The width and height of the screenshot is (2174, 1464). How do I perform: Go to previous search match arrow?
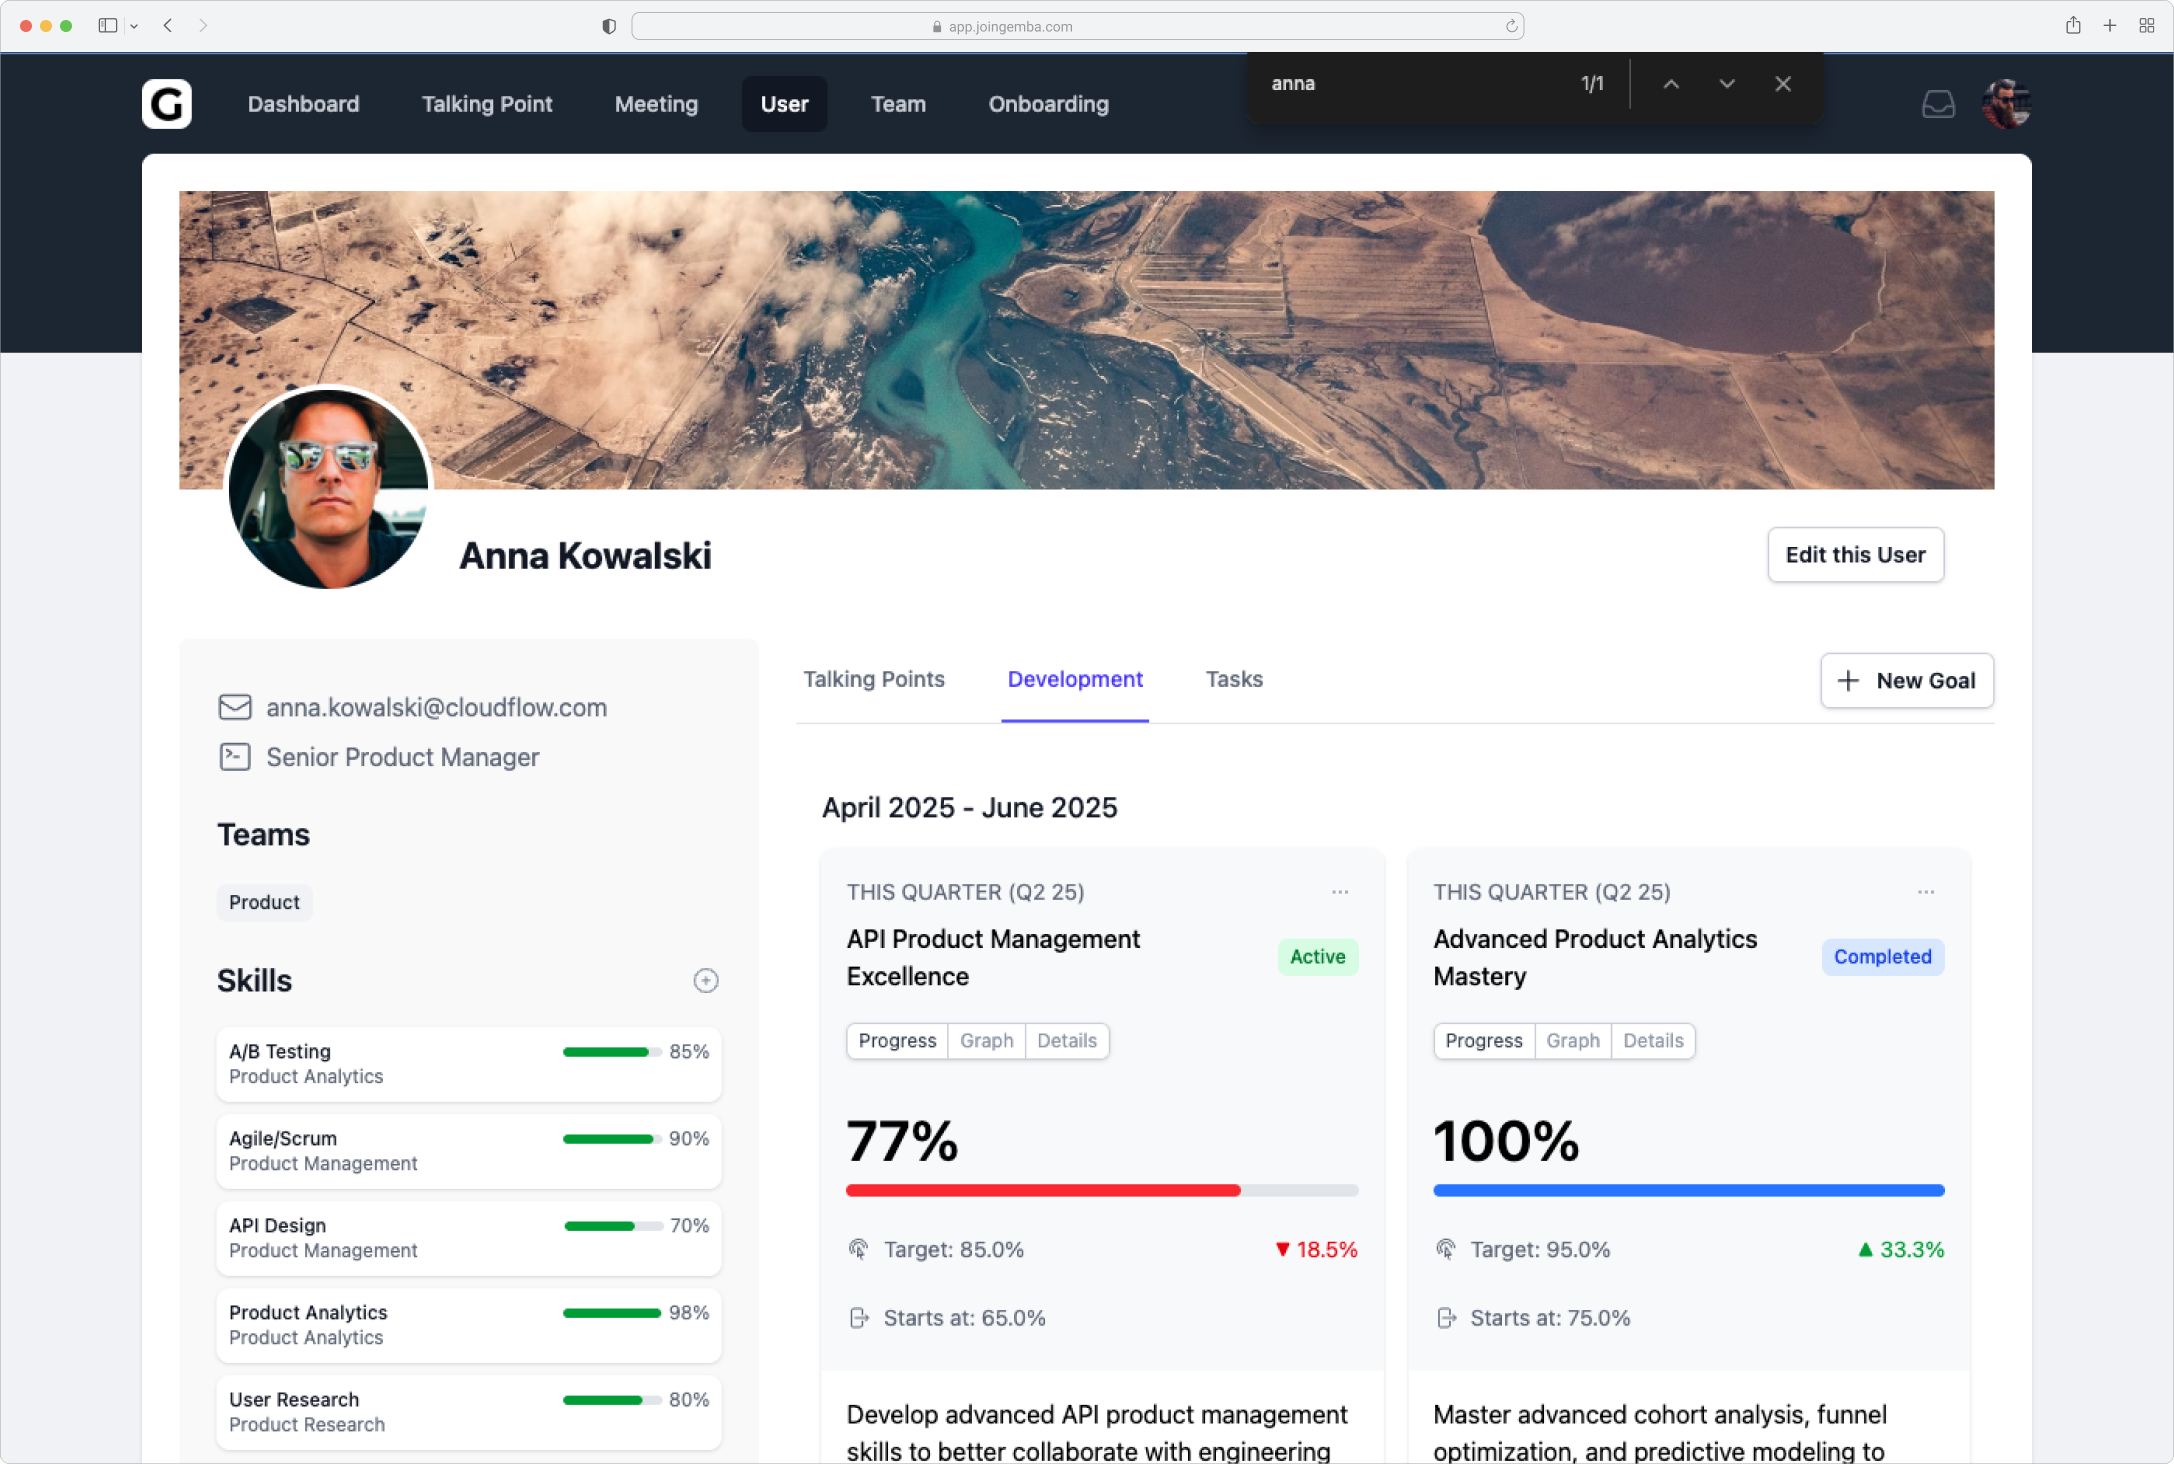point(1671,84)
